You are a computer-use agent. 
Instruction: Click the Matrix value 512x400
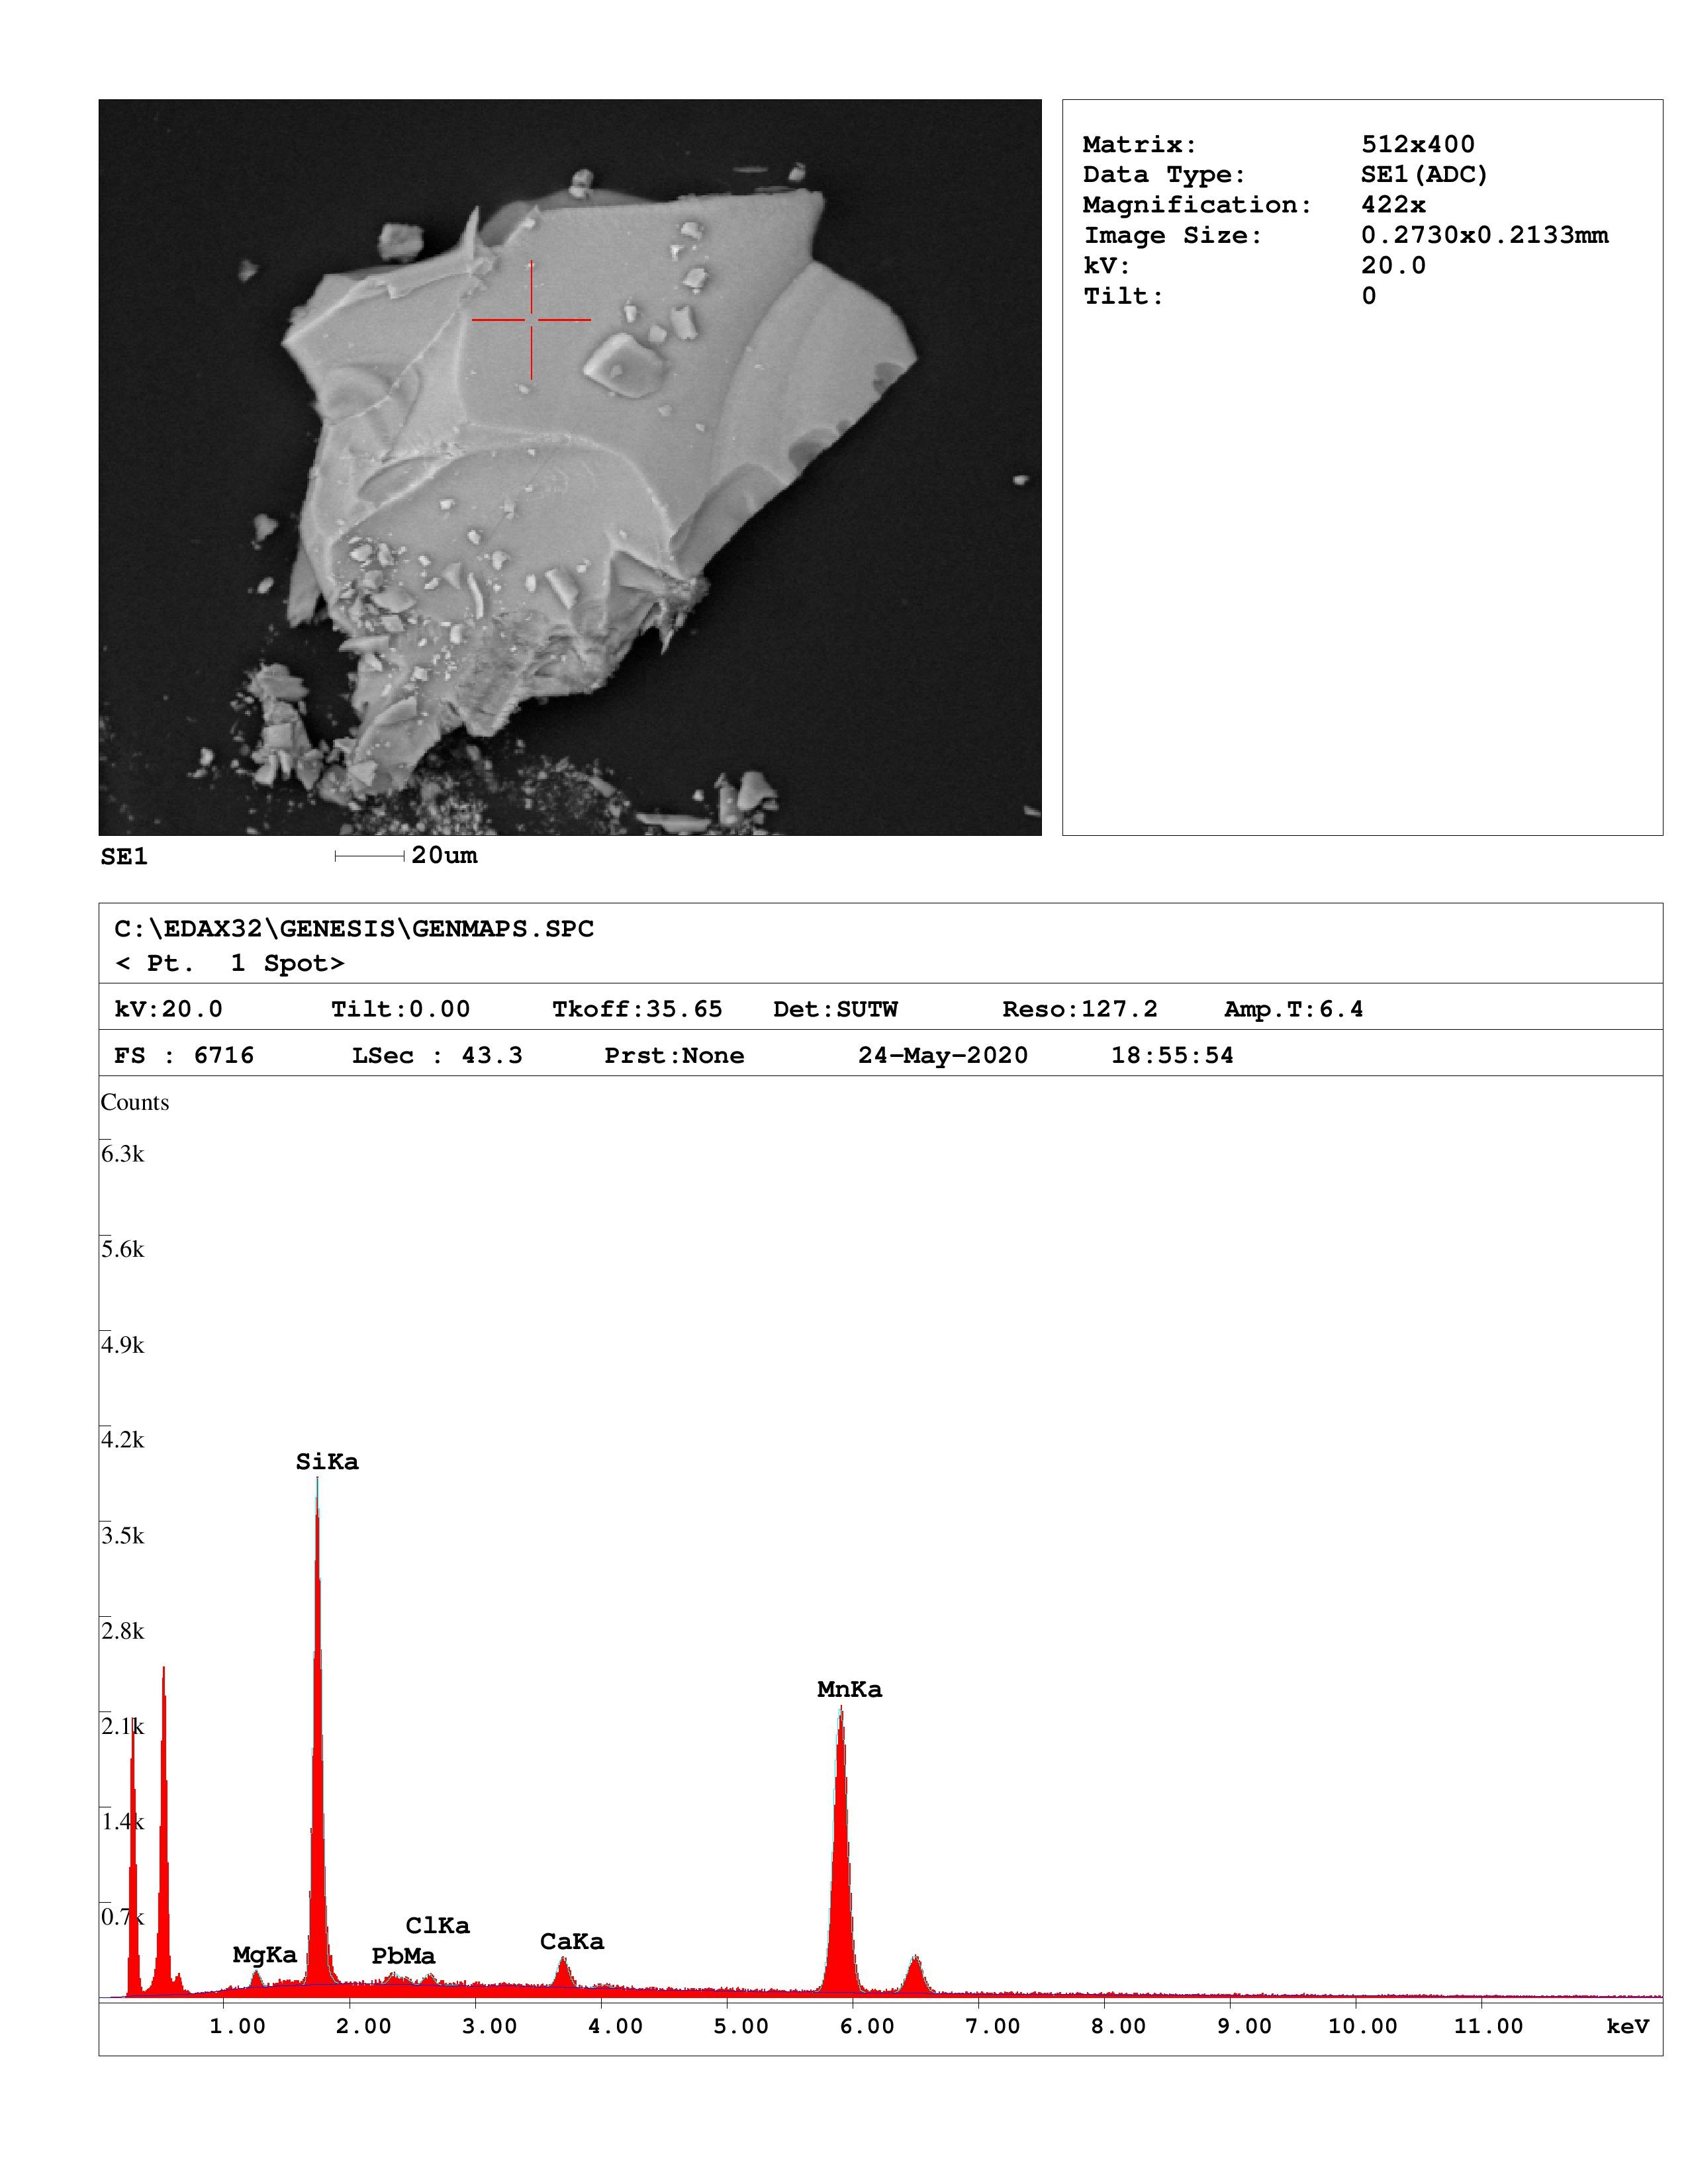coord(1417,144)
